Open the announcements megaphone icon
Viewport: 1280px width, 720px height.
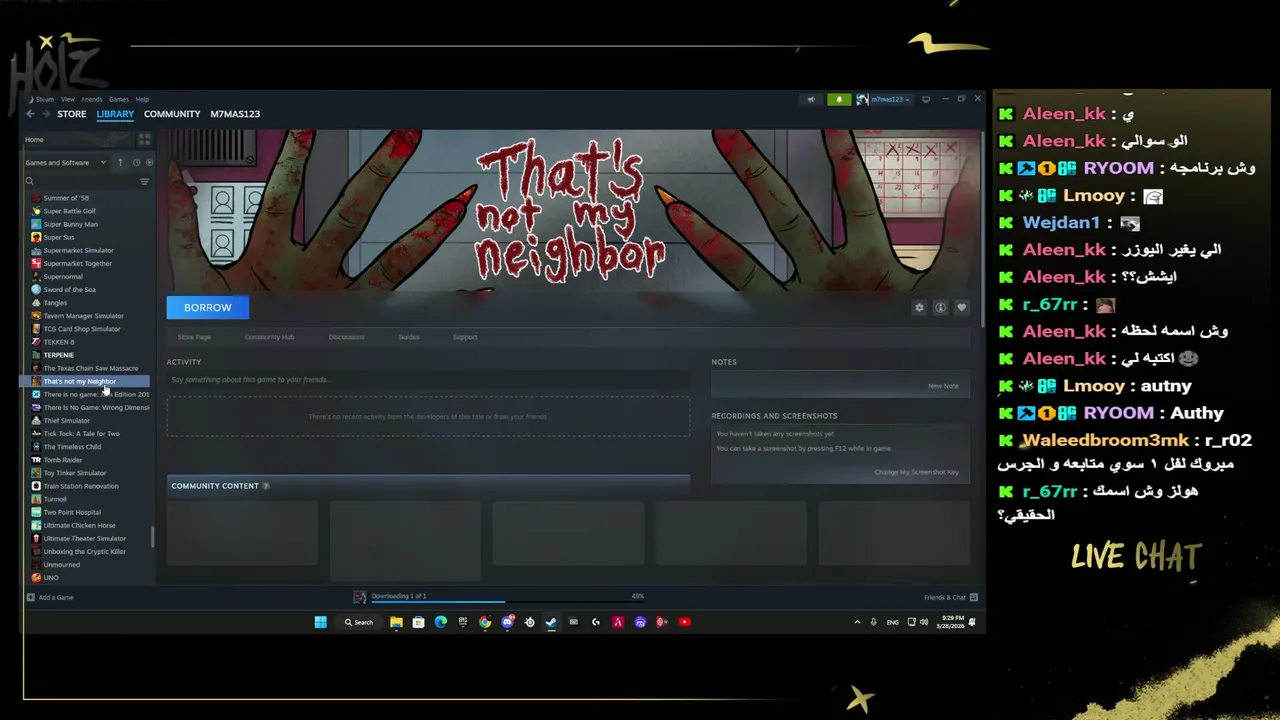[x=811, y=99]
